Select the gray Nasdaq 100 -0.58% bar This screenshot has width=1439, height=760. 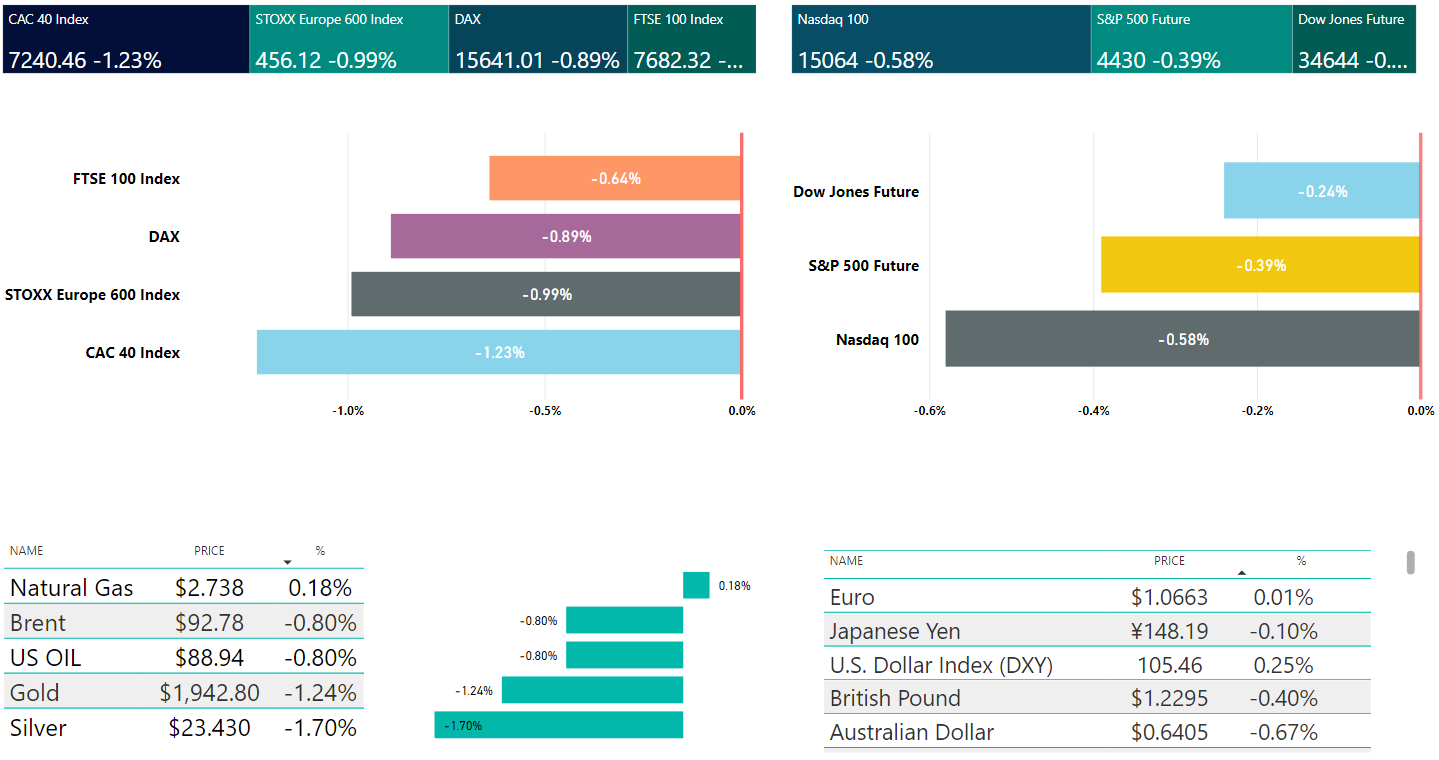tap(1183, 339)
